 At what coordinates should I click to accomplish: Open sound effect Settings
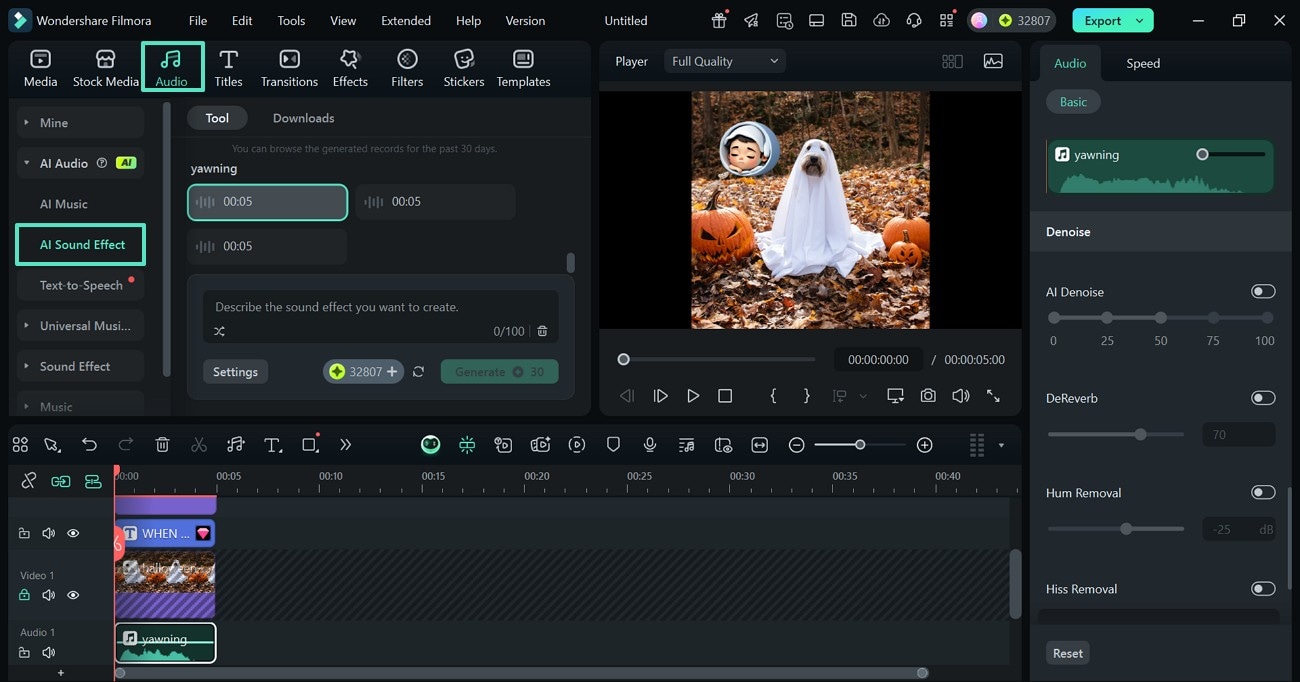click(x=236, y=372)
